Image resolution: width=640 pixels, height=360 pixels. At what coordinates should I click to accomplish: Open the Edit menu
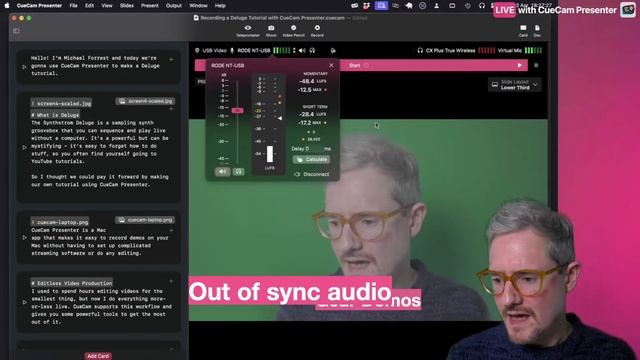(89, 6)
